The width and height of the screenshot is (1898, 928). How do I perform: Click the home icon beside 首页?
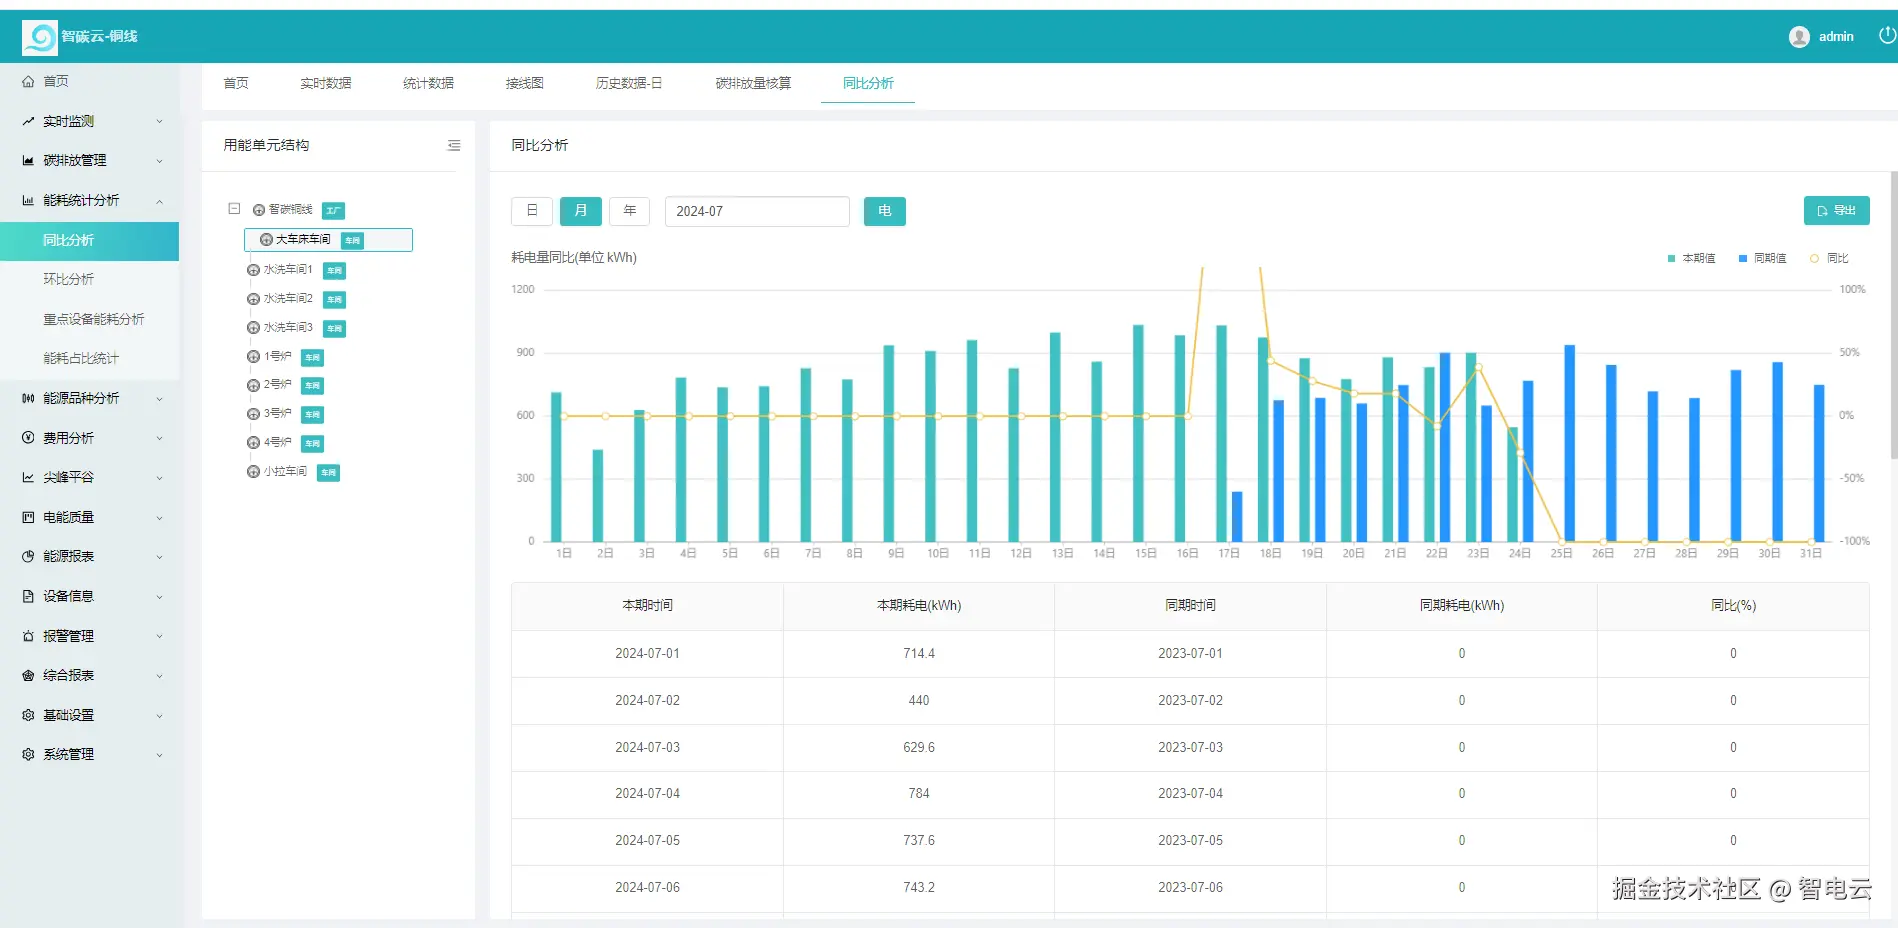[x=28, y=81]
